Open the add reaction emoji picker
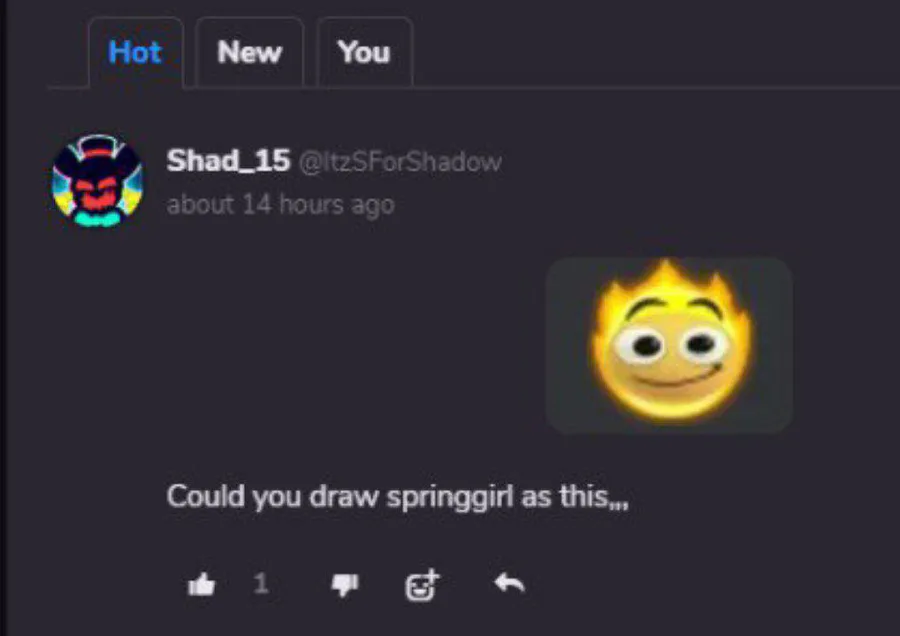 click(x=422, y=585)
